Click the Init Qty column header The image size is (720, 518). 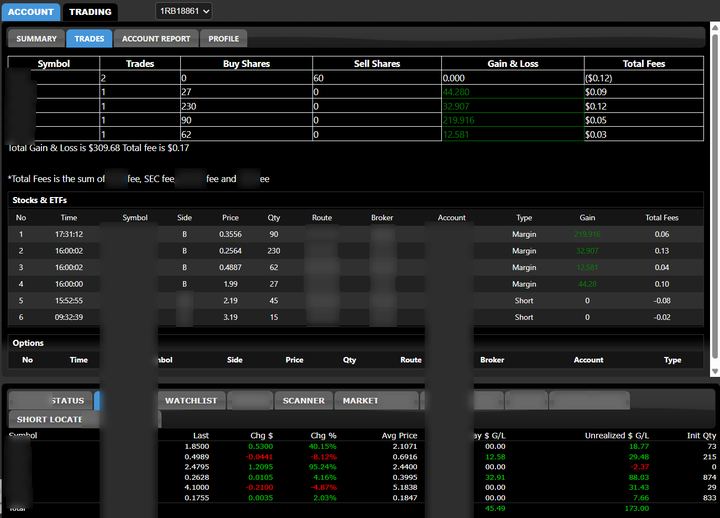pyautogui.click(x=702, y=435)
